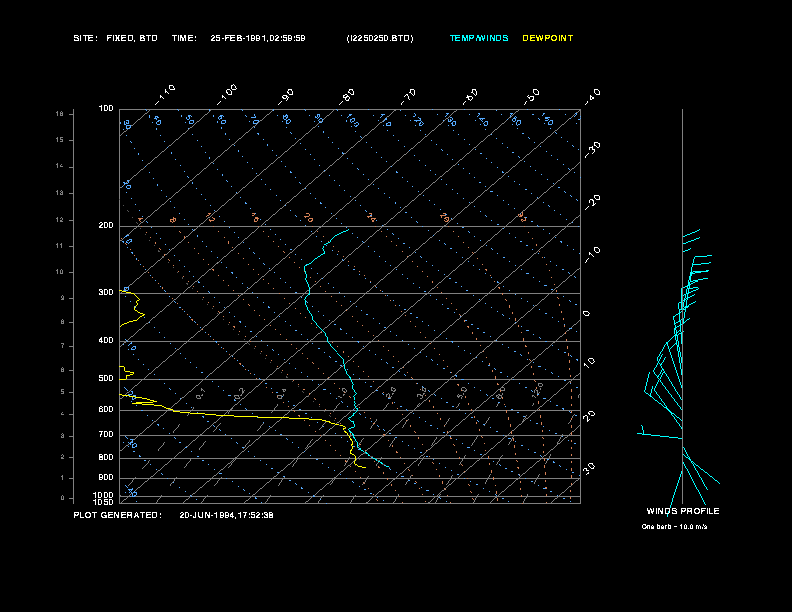
Task: Click the "One barb = 10.0 m/s" note
Action: pos(674,527)
